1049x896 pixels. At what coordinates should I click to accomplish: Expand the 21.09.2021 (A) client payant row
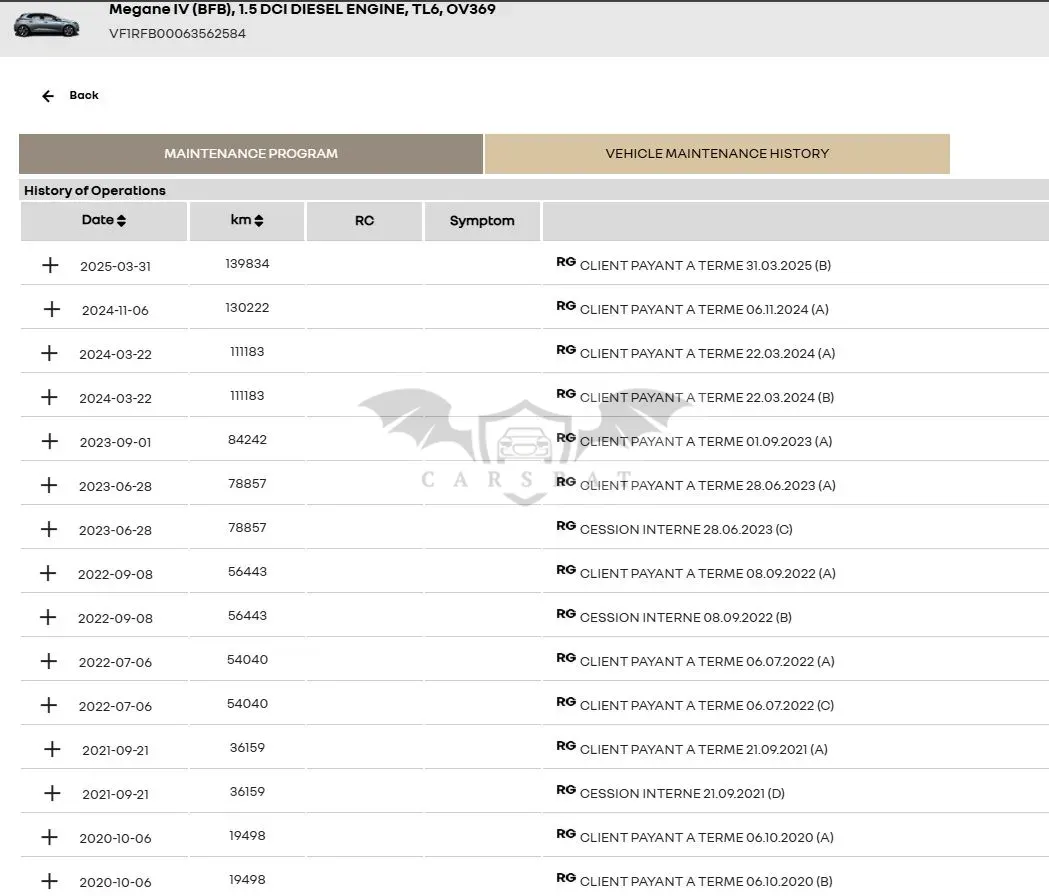(52, 749)
